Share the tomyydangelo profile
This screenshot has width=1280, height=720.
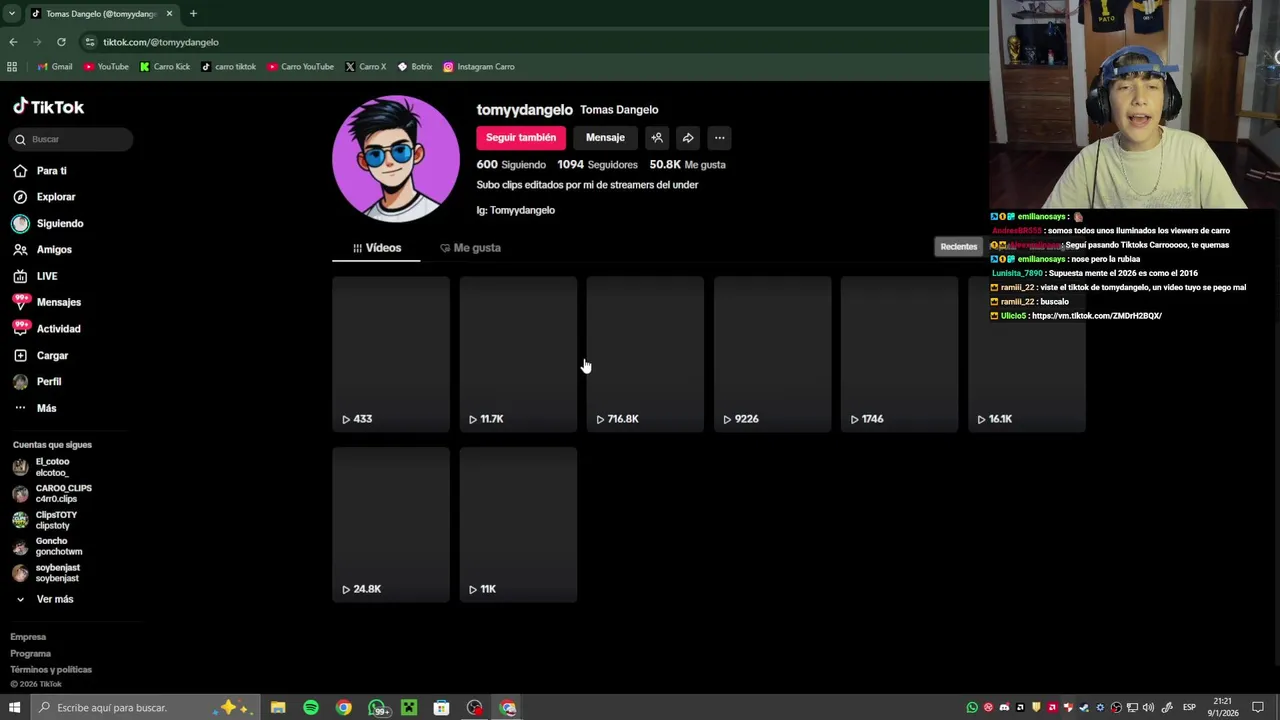click(688, 138)
